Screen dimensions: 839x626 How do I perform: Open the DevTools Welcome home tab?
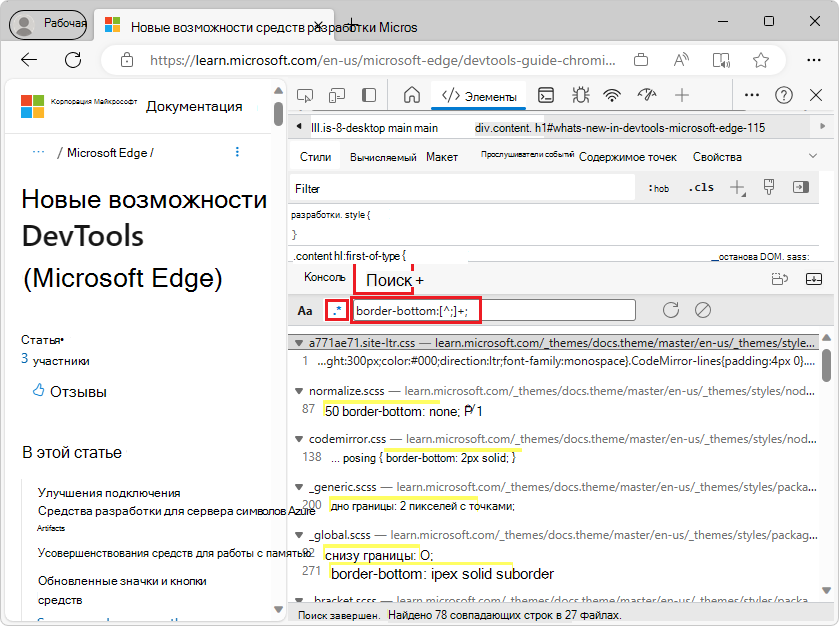tap(411, 96)
